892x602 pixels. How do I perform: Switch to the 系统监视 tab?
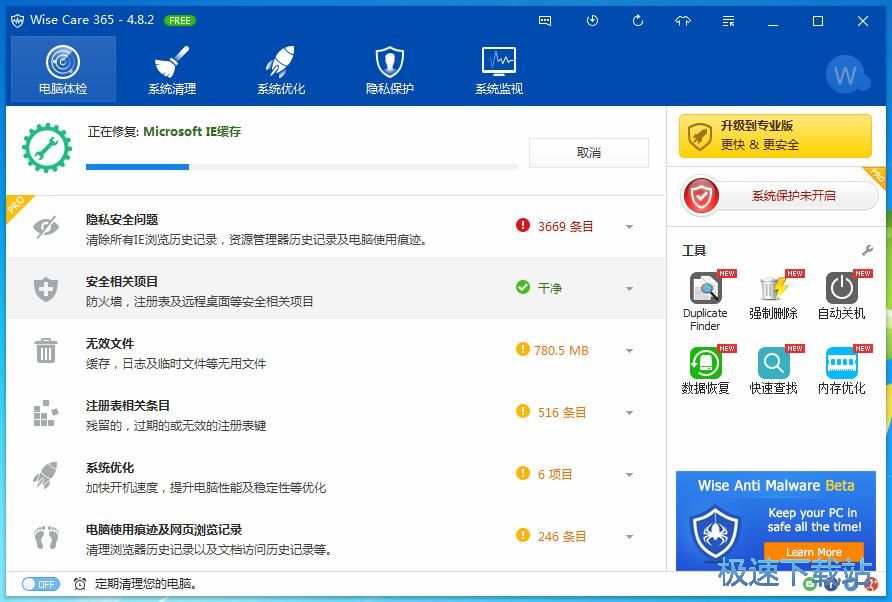click(x=499, y=69)
